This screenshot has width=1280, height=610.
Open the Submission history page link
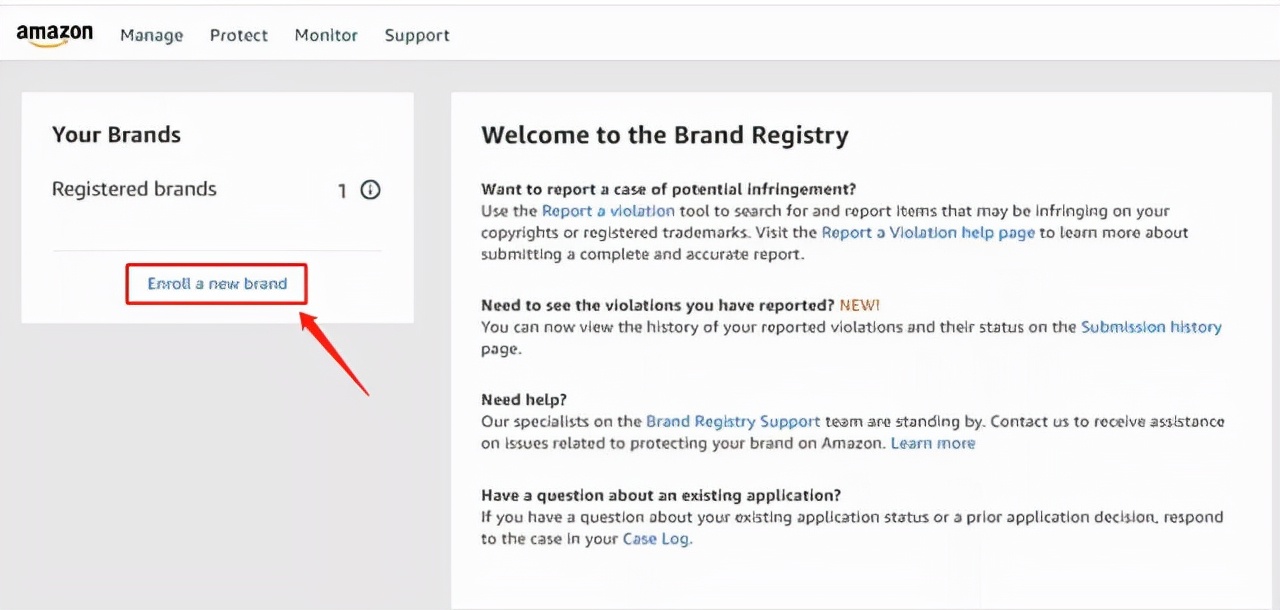click(x=1151, y=327)
